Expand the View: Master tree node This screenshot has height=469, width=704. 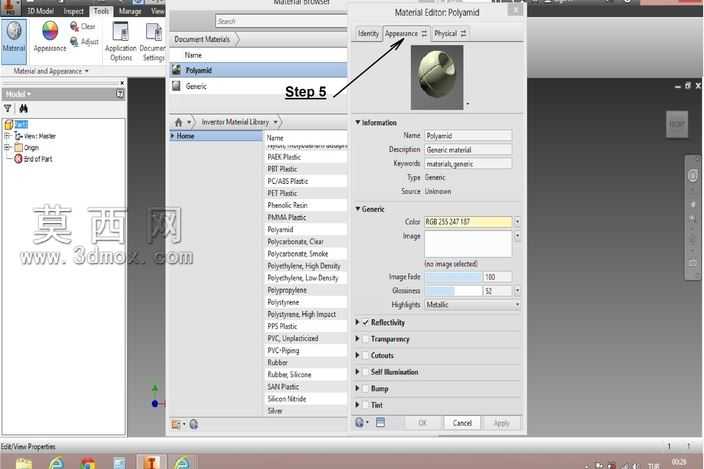pyautogui.click(x=7, y=136)
